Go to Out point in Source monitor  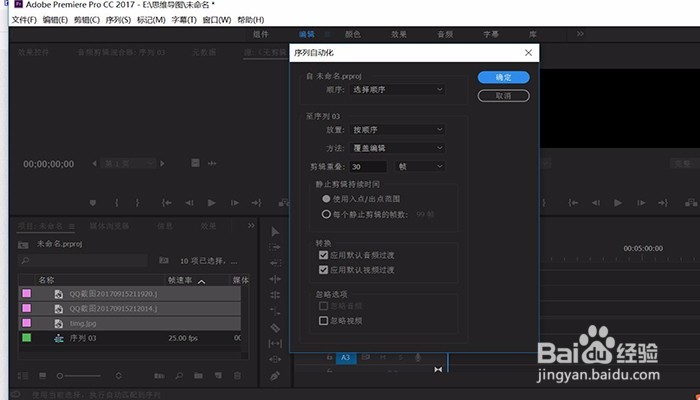coord(256,203)
